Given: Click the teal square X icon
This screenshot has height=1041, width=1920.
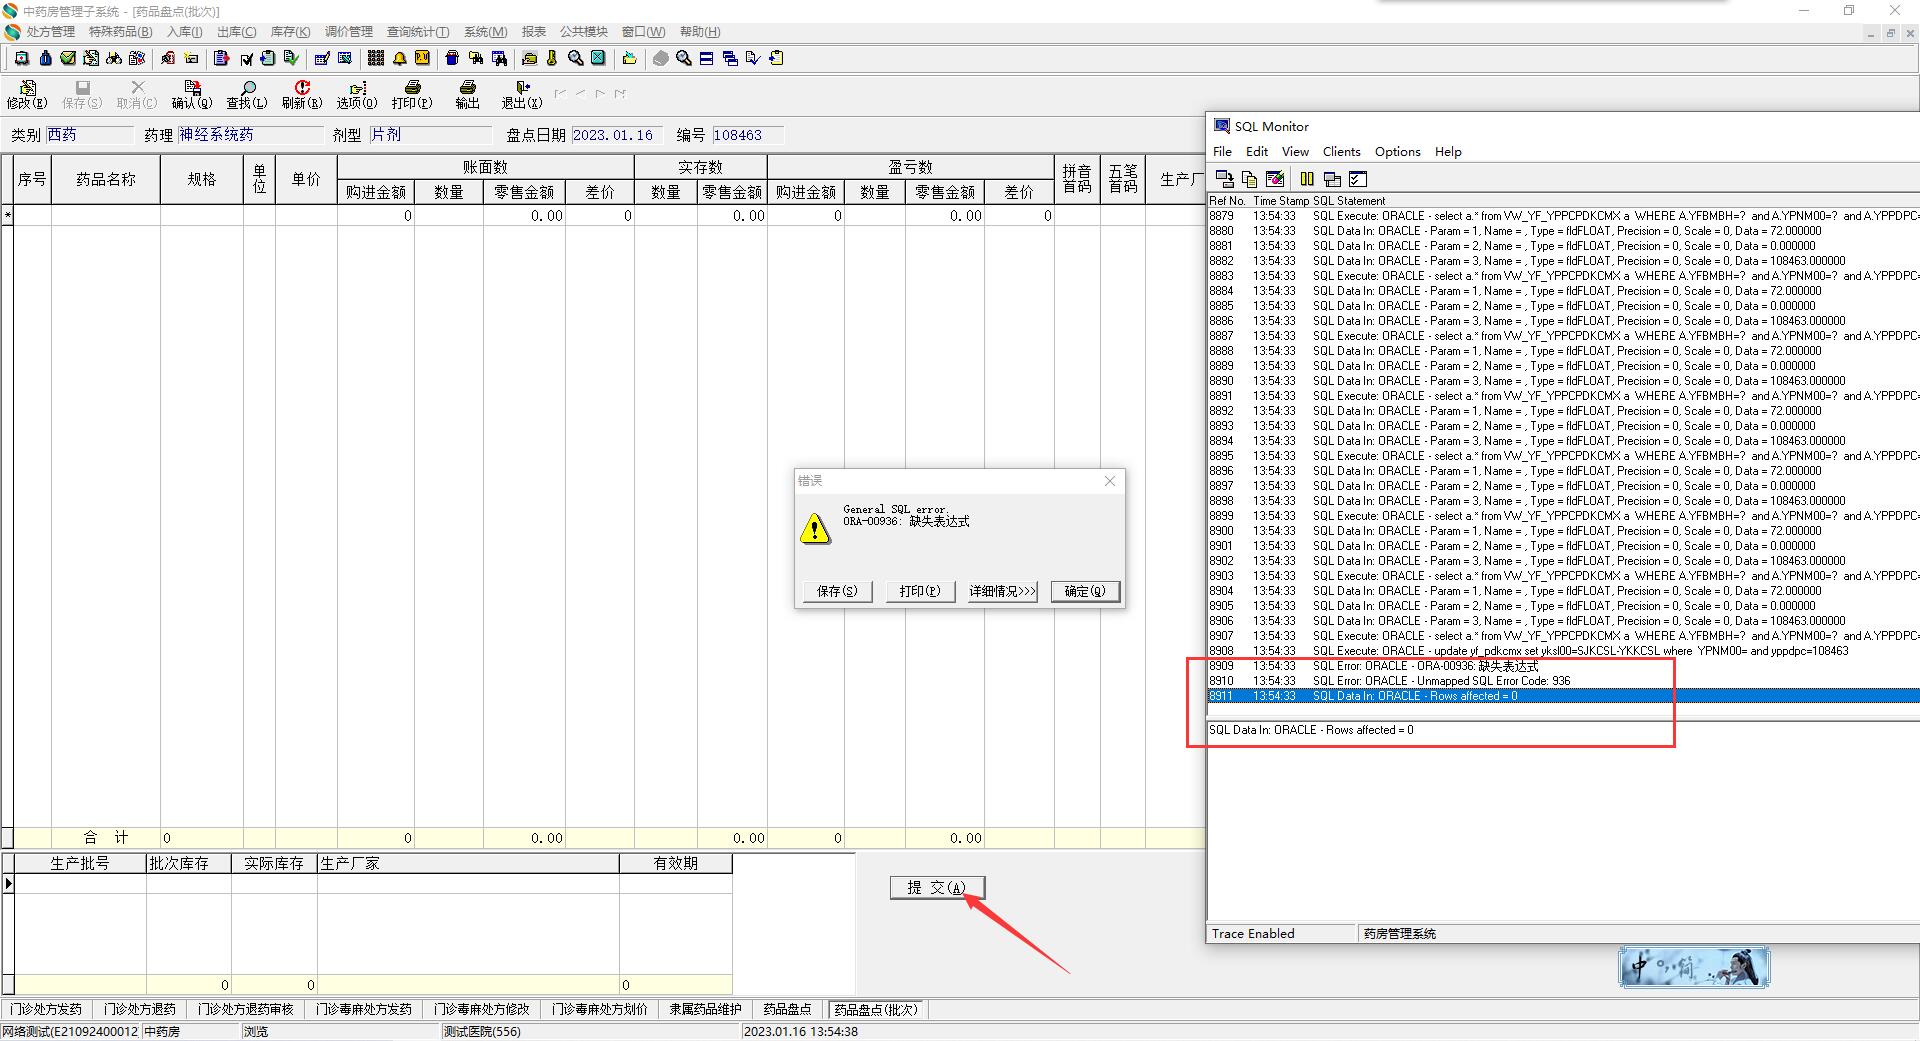Looking at the screenshot, I should 598,58.
